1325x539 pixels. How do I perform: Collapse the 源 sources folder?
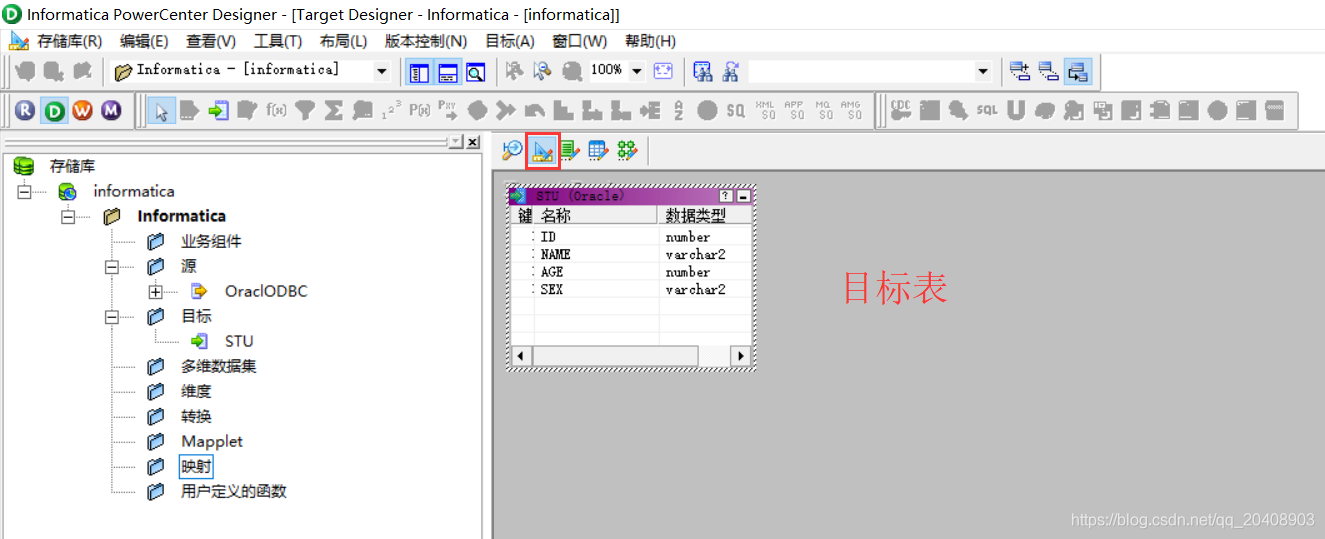point(112,266)
